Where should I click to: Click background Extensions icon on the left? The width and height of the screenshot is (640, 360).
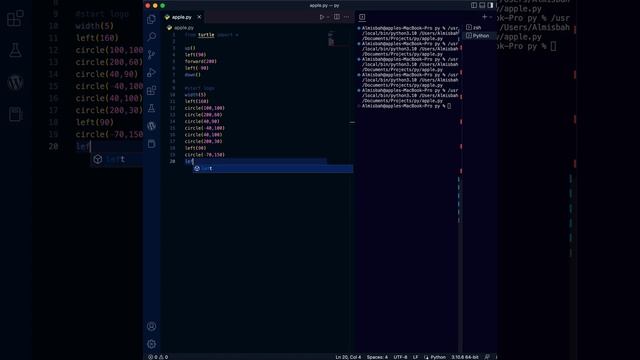15,18
